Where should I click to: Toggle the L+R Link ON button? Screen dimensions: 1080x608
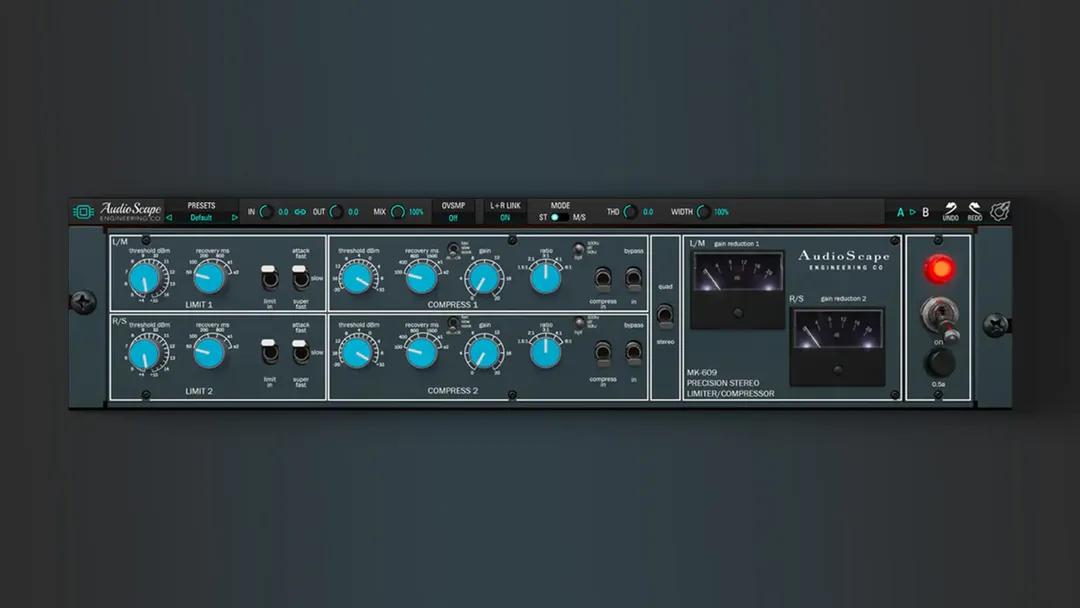click(x=505, y=217)
